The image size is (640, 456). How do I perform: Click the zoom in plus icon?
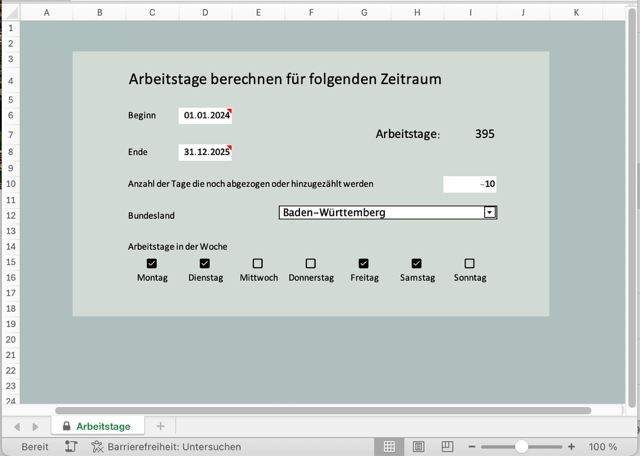click(x=572, y=447)
